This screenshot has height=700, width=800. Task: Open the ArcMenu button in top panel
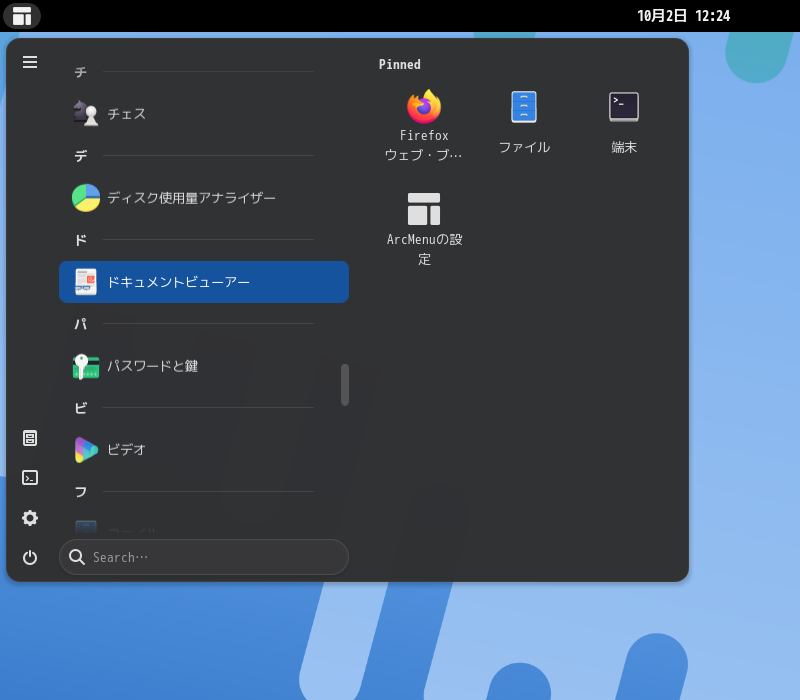[x=22, y=16]
